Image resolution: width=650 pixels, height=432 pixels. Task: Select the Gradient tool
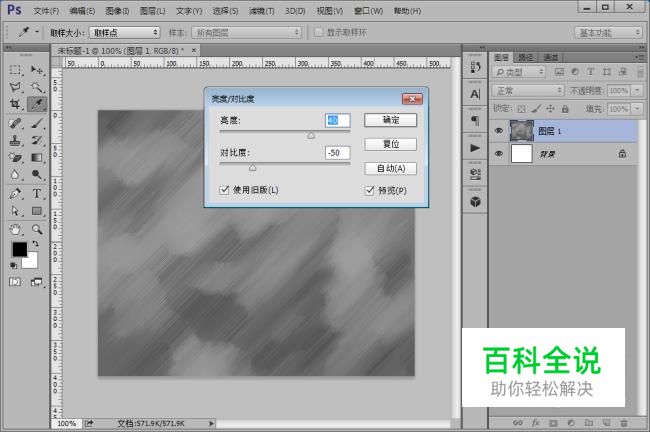[x=36, y=158]
